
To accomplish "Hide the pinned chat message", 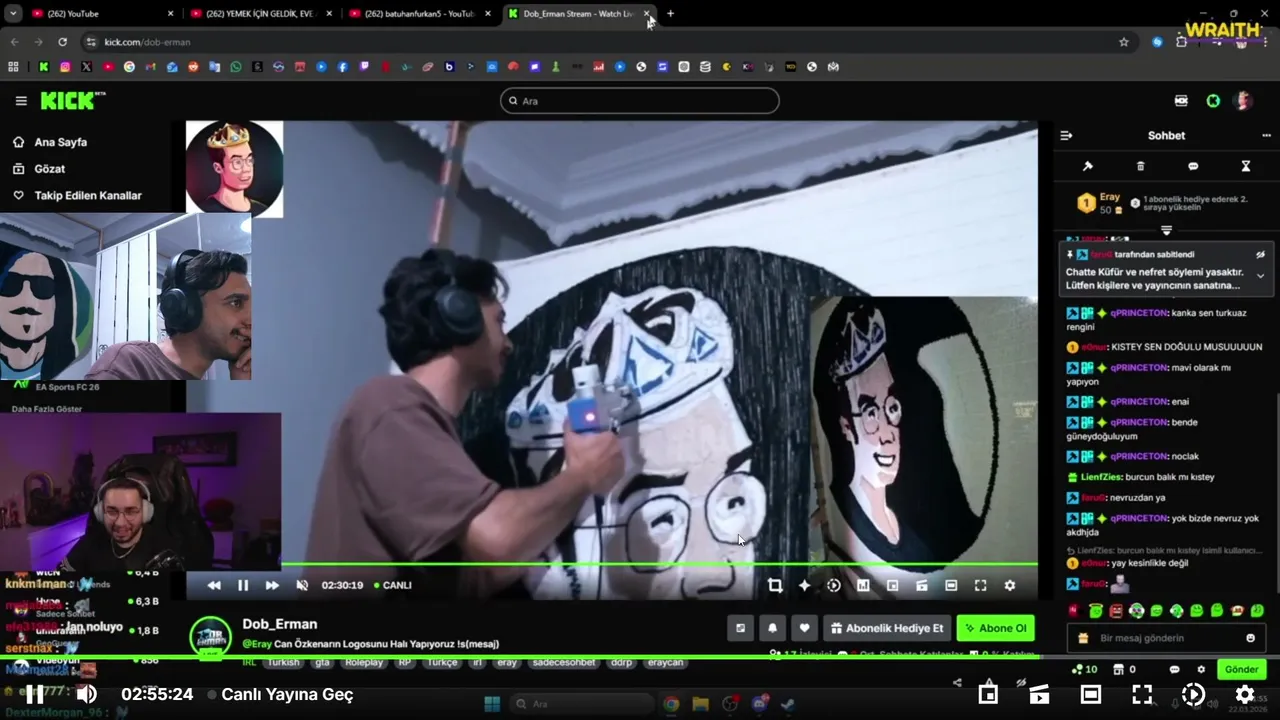I will 1260,255.
